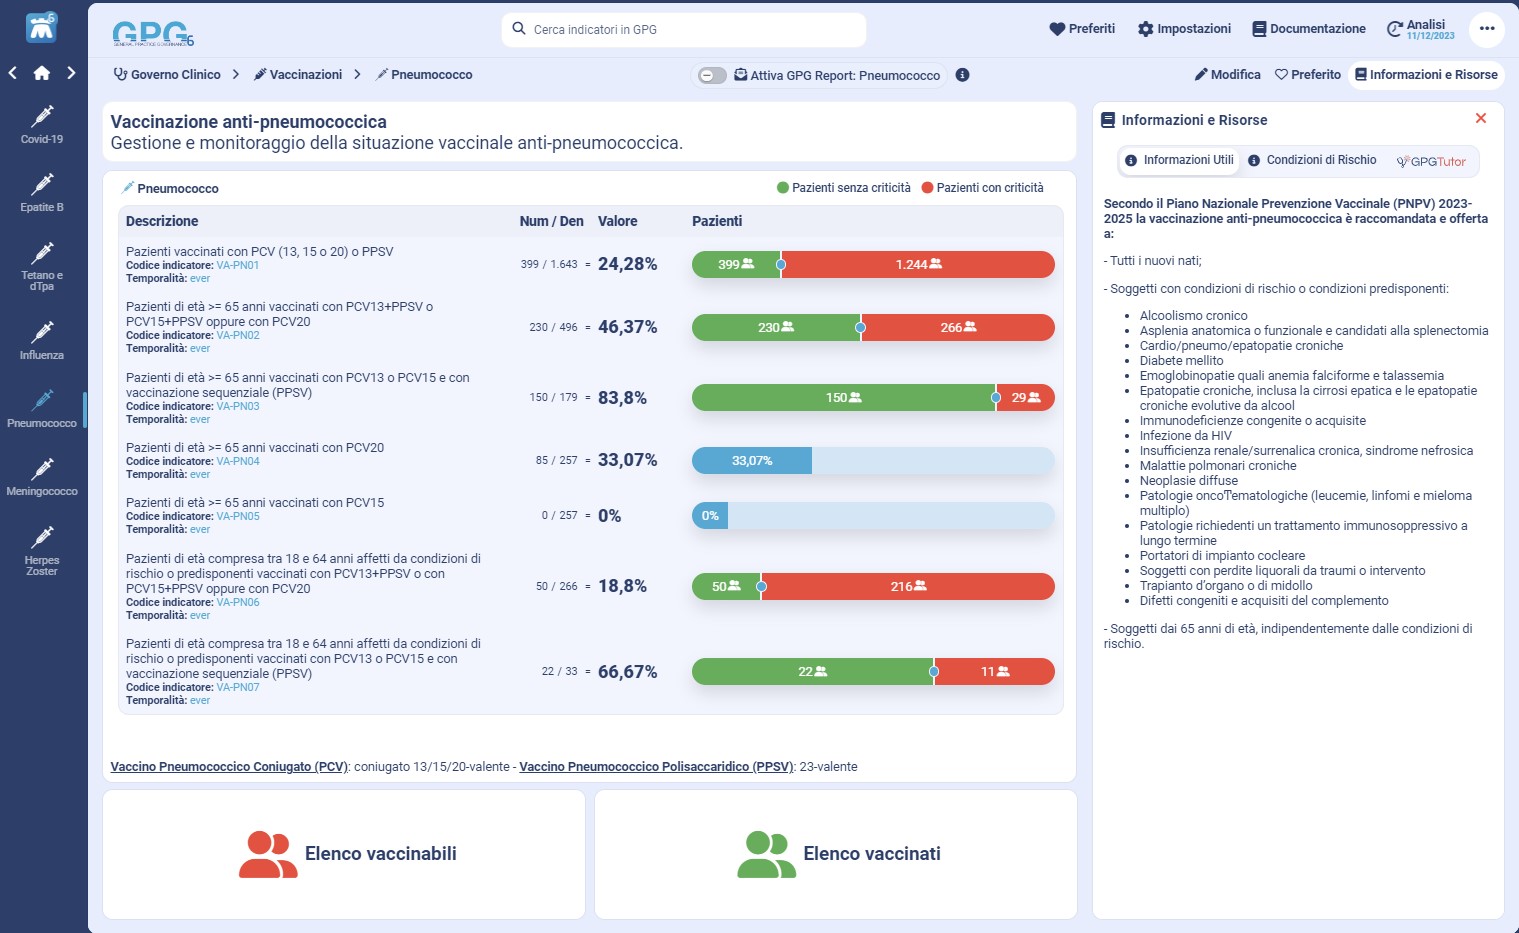The width and height of the screenshot is (1519, 933).
Task: Toggle Pazienti senza criticità legend item
Action: (844, 188)
